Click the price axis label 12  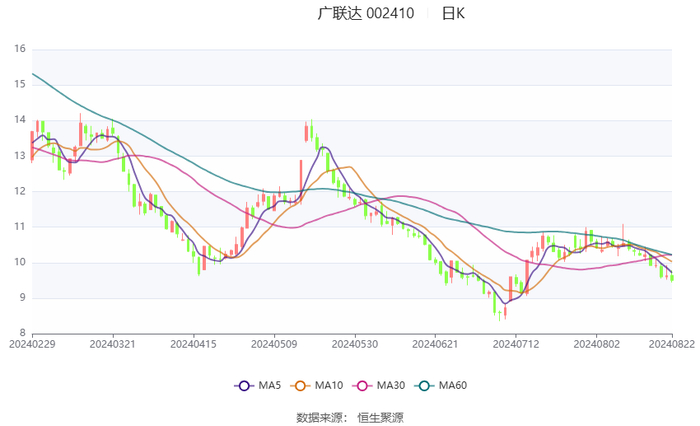(x=20, y=191)
